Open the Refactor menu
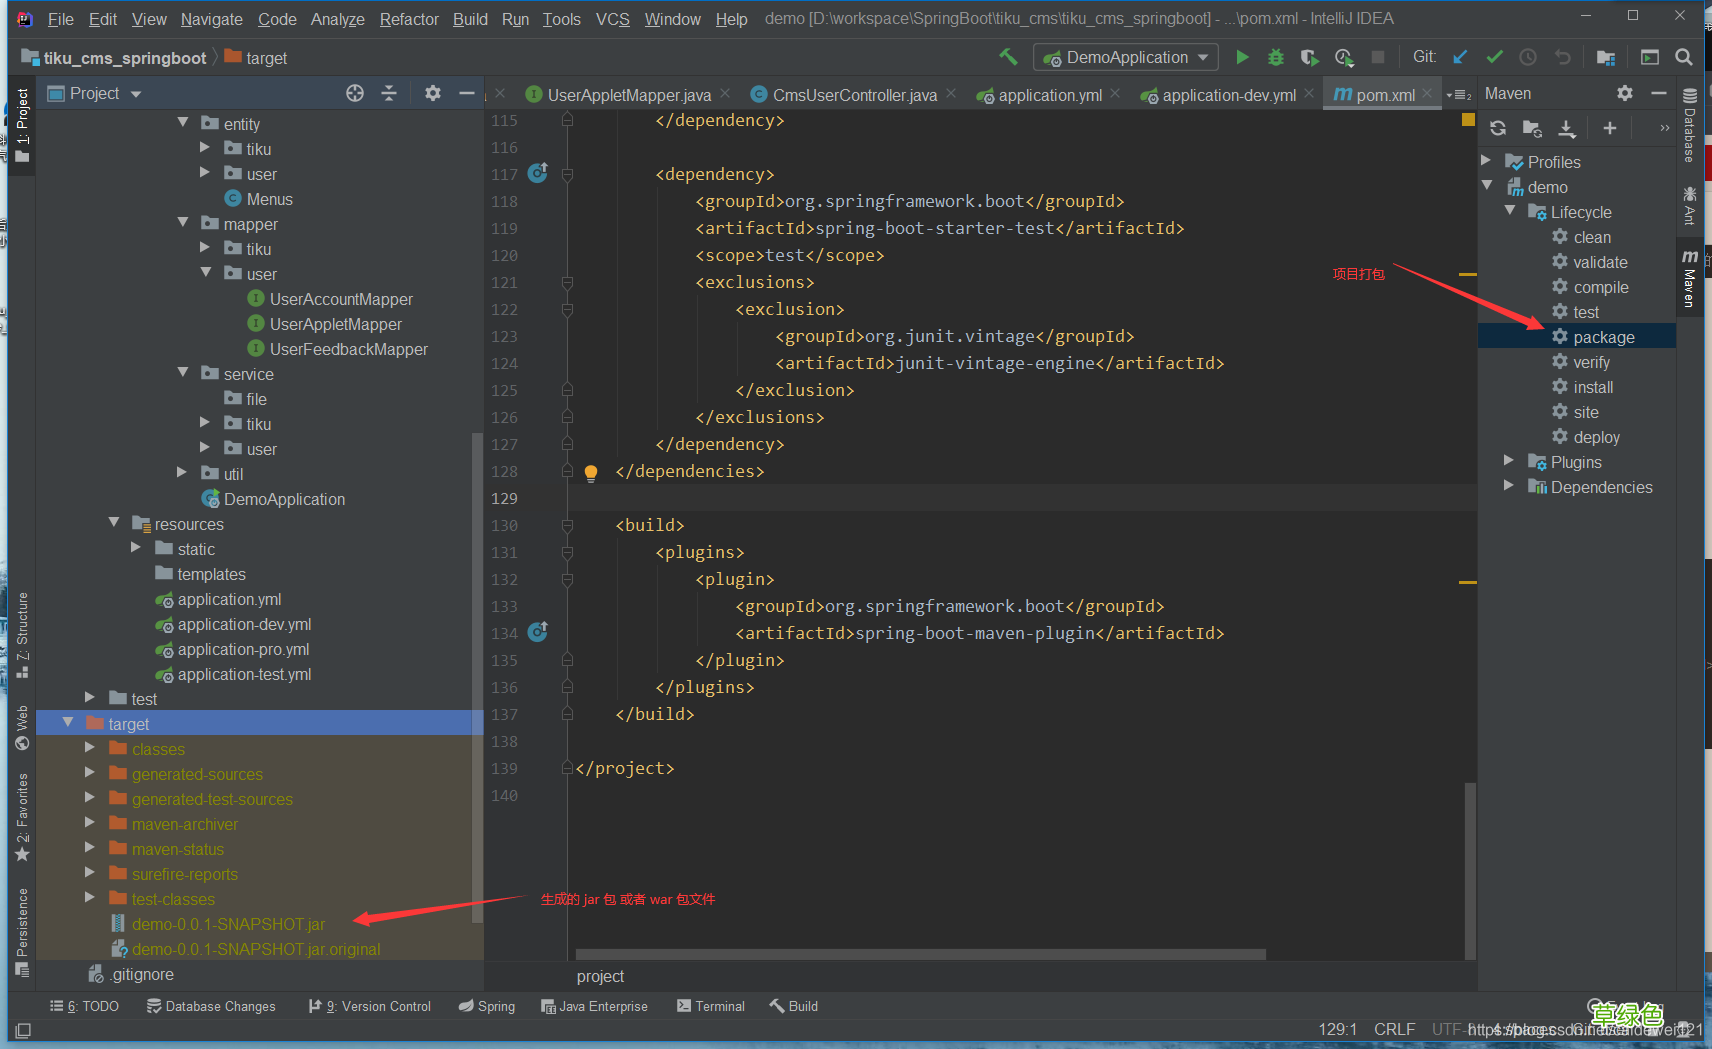Image resolution: width=1712 pixels, height=1049 pixels. click(409, 19)
